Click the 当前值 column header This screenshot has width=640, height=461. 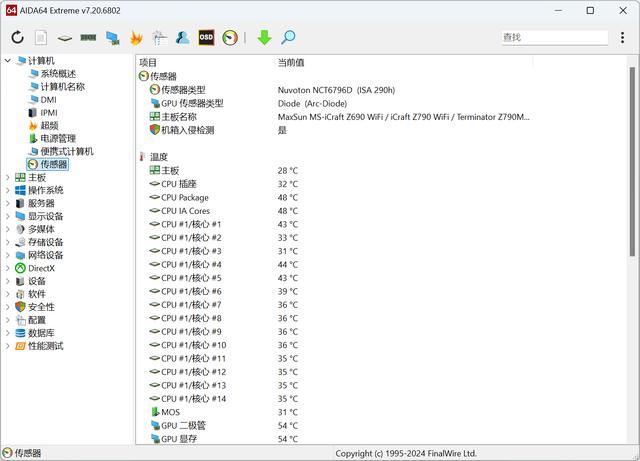coord(290,62)
